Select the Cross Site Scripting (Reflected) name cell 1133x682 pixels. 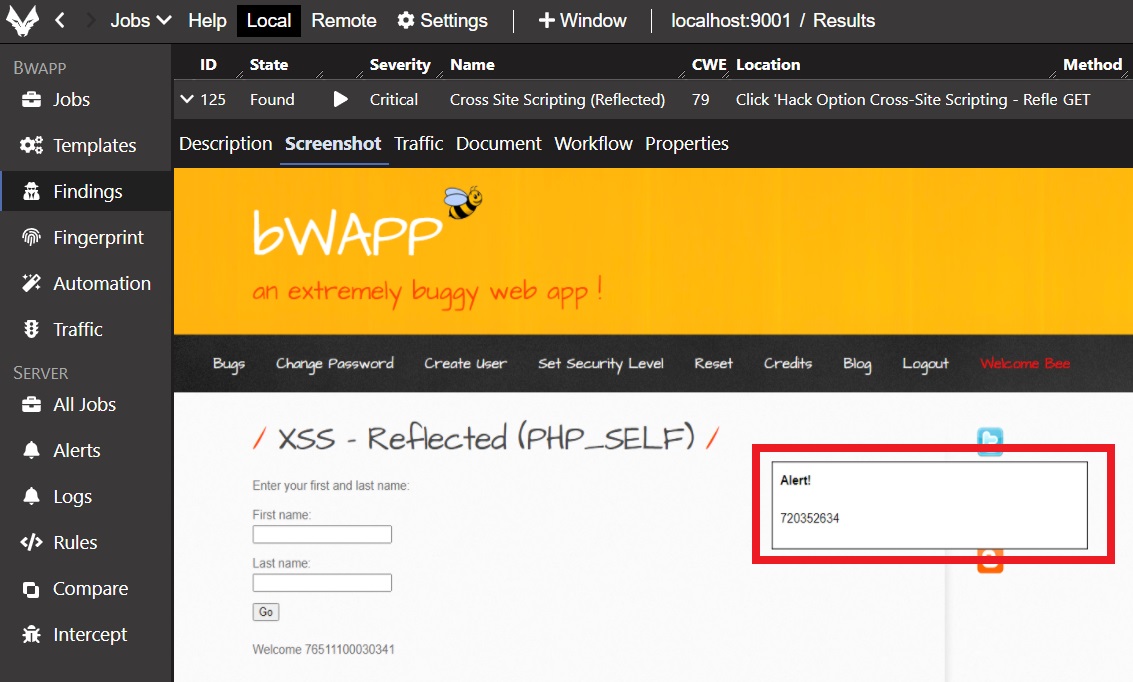557,100
